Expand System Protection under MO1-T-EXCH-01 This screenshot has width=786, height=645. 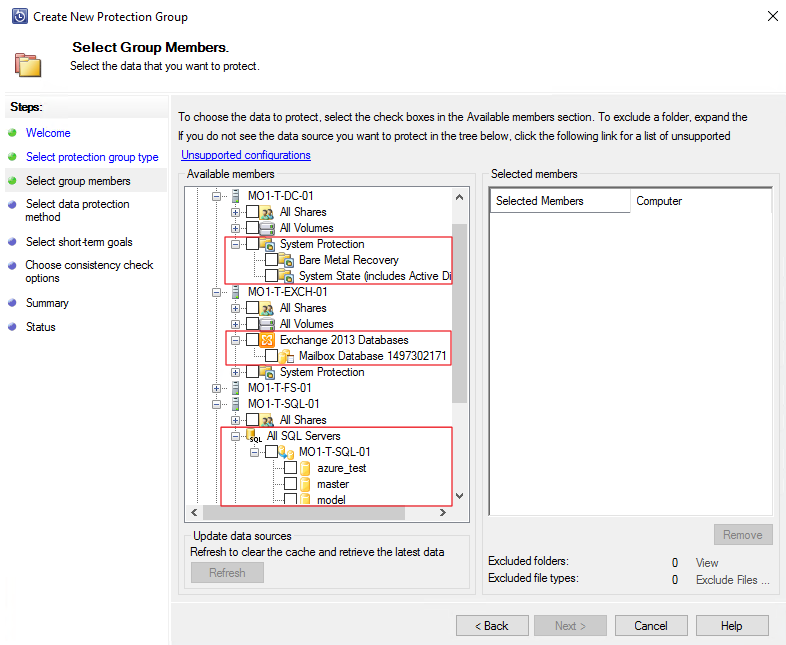point(236,372)
